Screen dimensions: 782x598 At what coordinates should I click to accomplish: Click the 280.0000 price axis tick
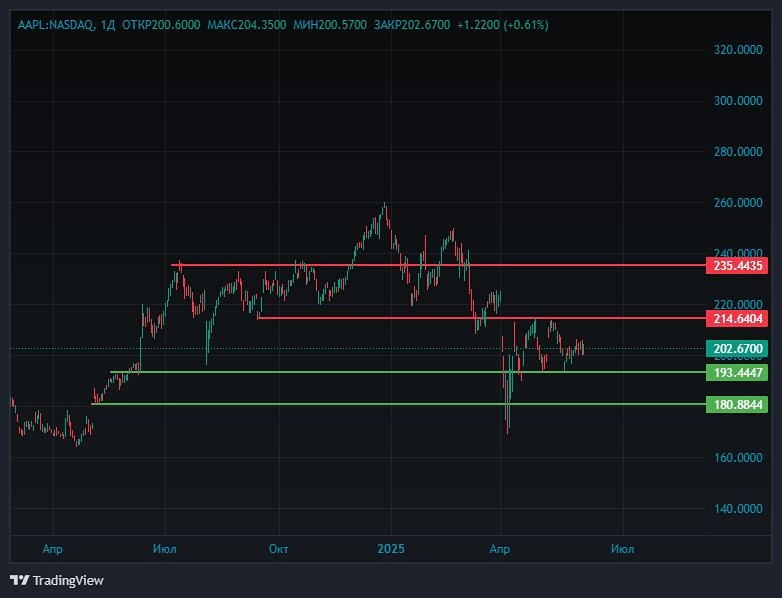click(x=738, y=152)
